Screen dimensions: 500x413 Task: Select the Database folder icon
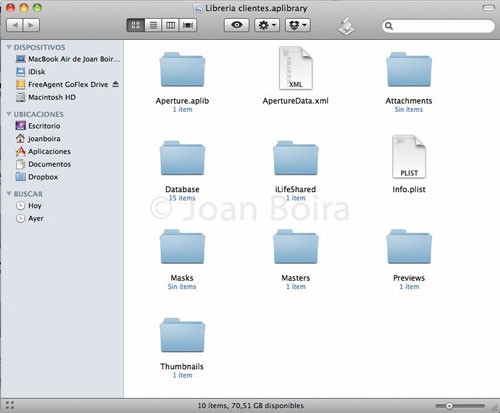182,158
